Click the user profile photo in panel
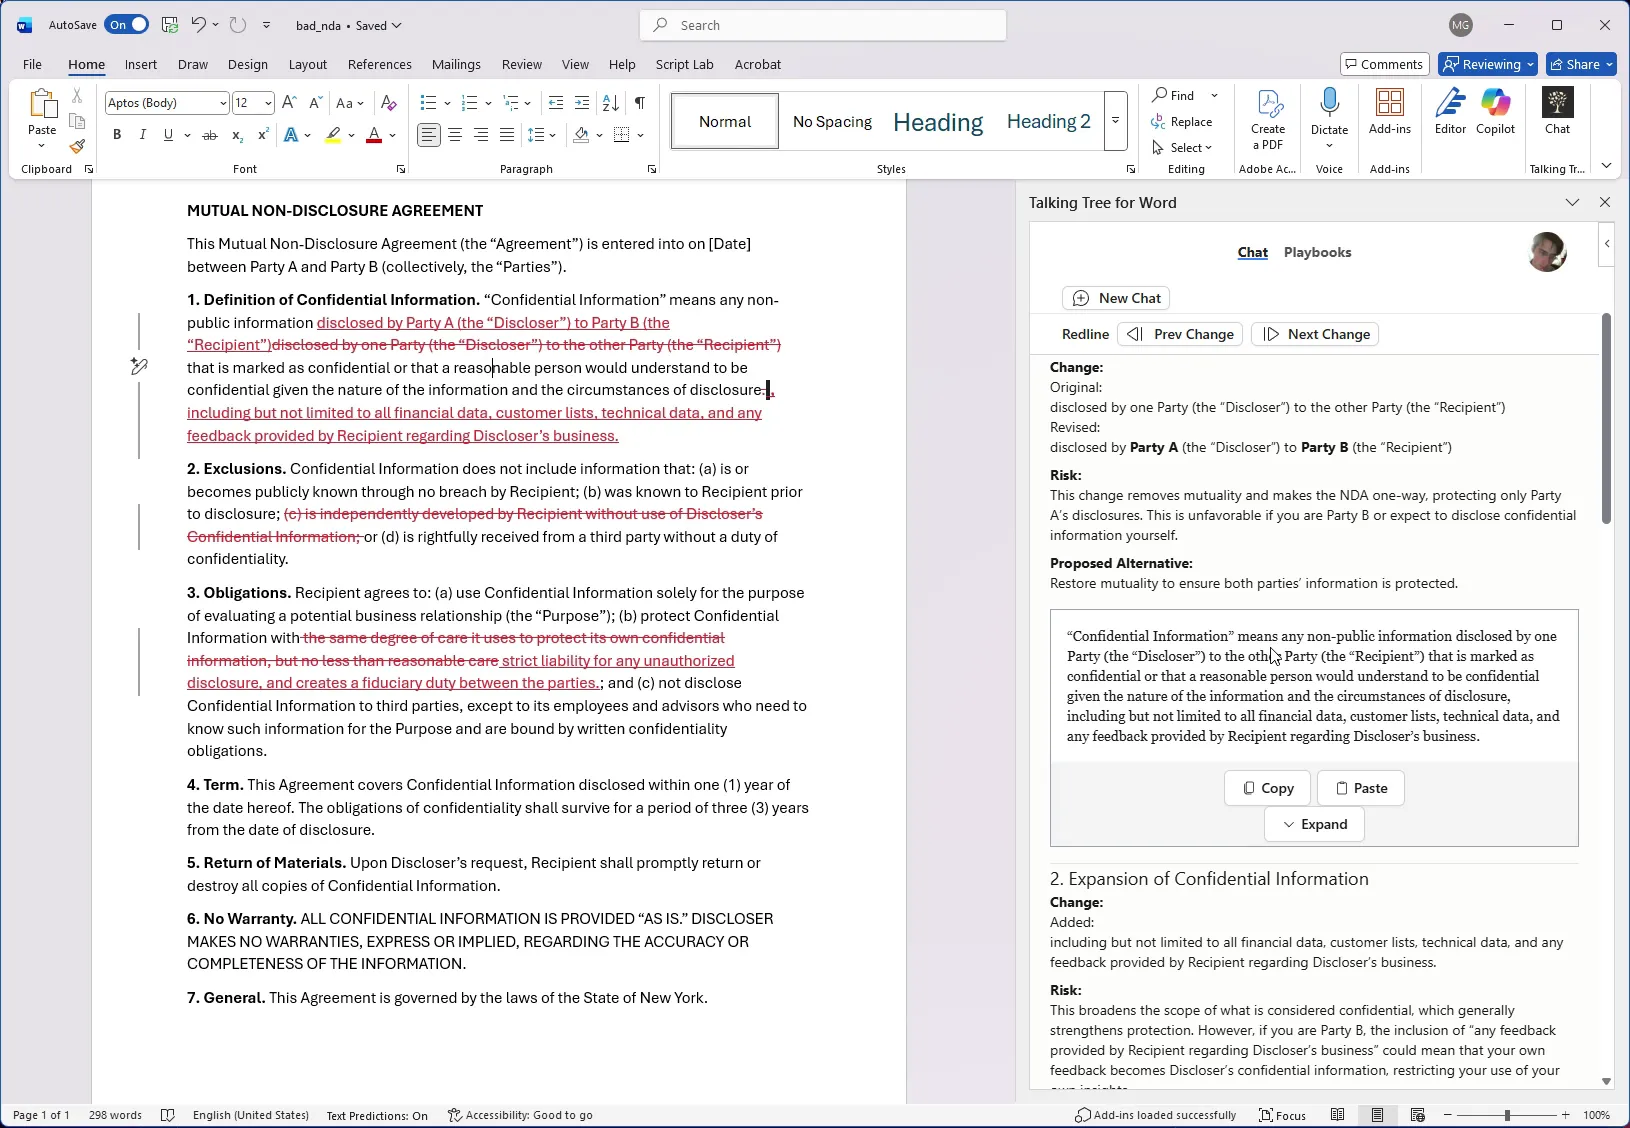The width and height of the screenshot is (1630, 1128). pyautogui.click(x=1547, y=252)
